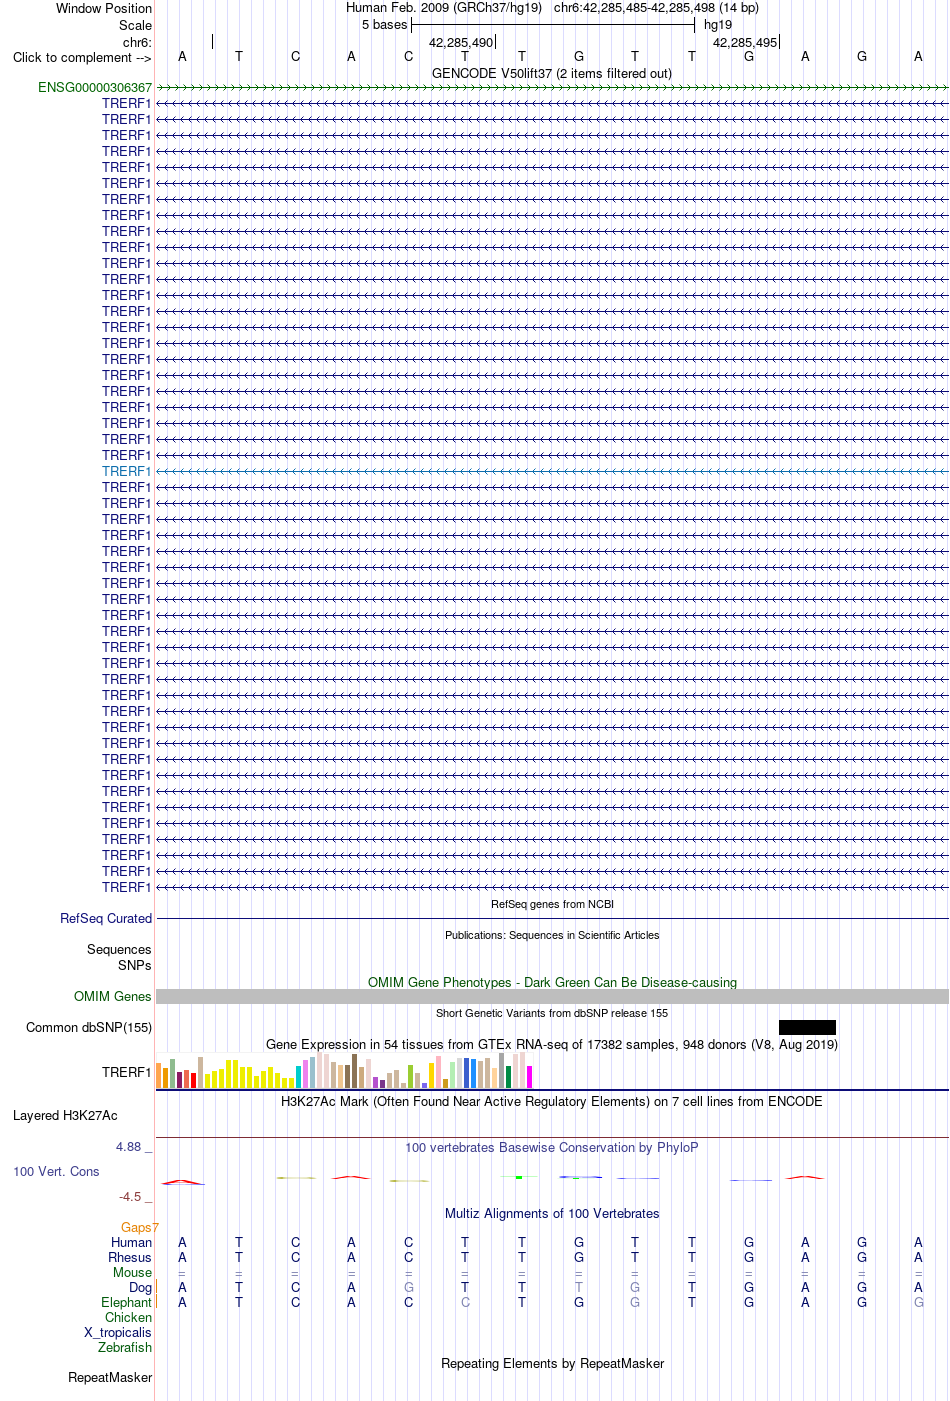Click the '5 bases' scale bar label
This screenshot has width=950, height=1401.
pyautogui.click(x=385, y=25)
